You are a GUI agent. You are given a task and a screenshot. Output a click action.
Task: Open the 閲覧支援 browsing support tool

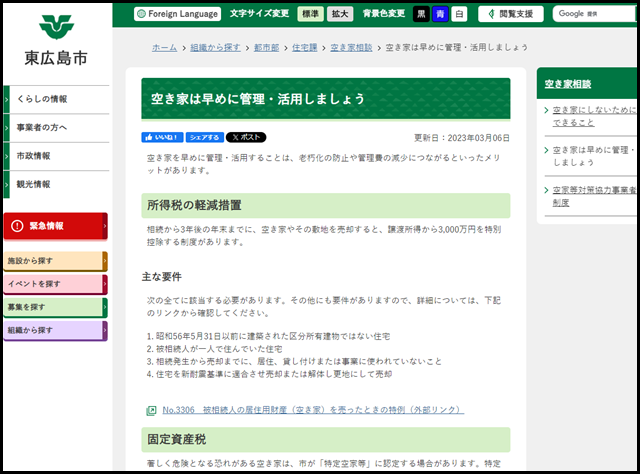[x=511, y=14]
